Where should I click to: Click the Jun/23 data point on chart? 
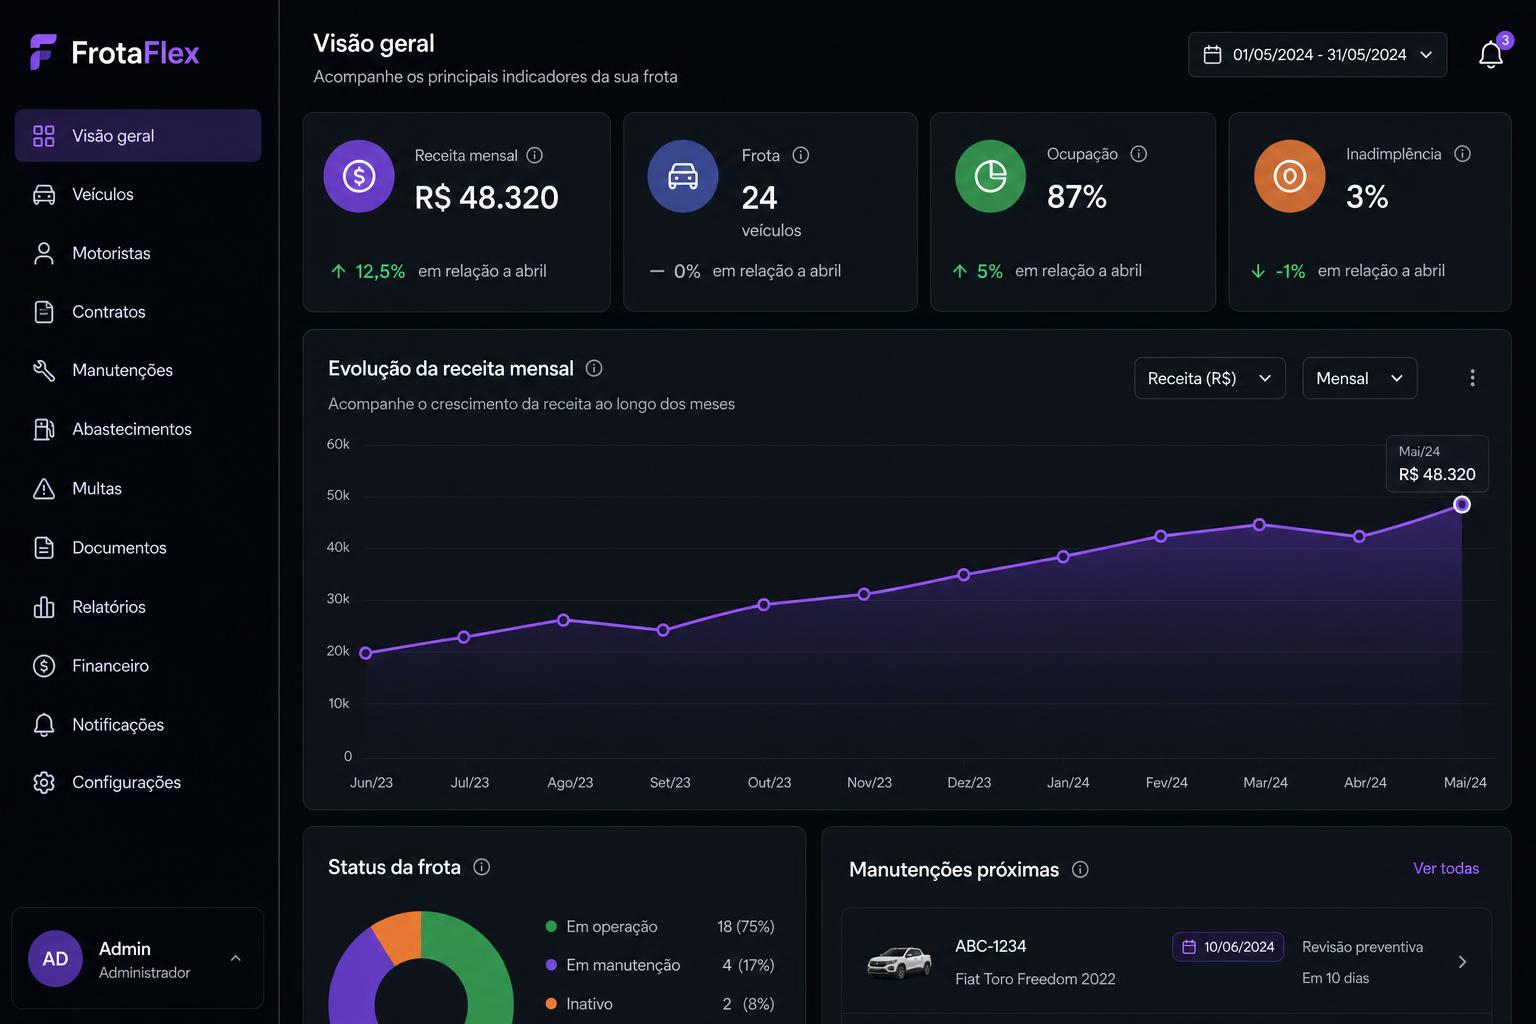tap(365, 653)
